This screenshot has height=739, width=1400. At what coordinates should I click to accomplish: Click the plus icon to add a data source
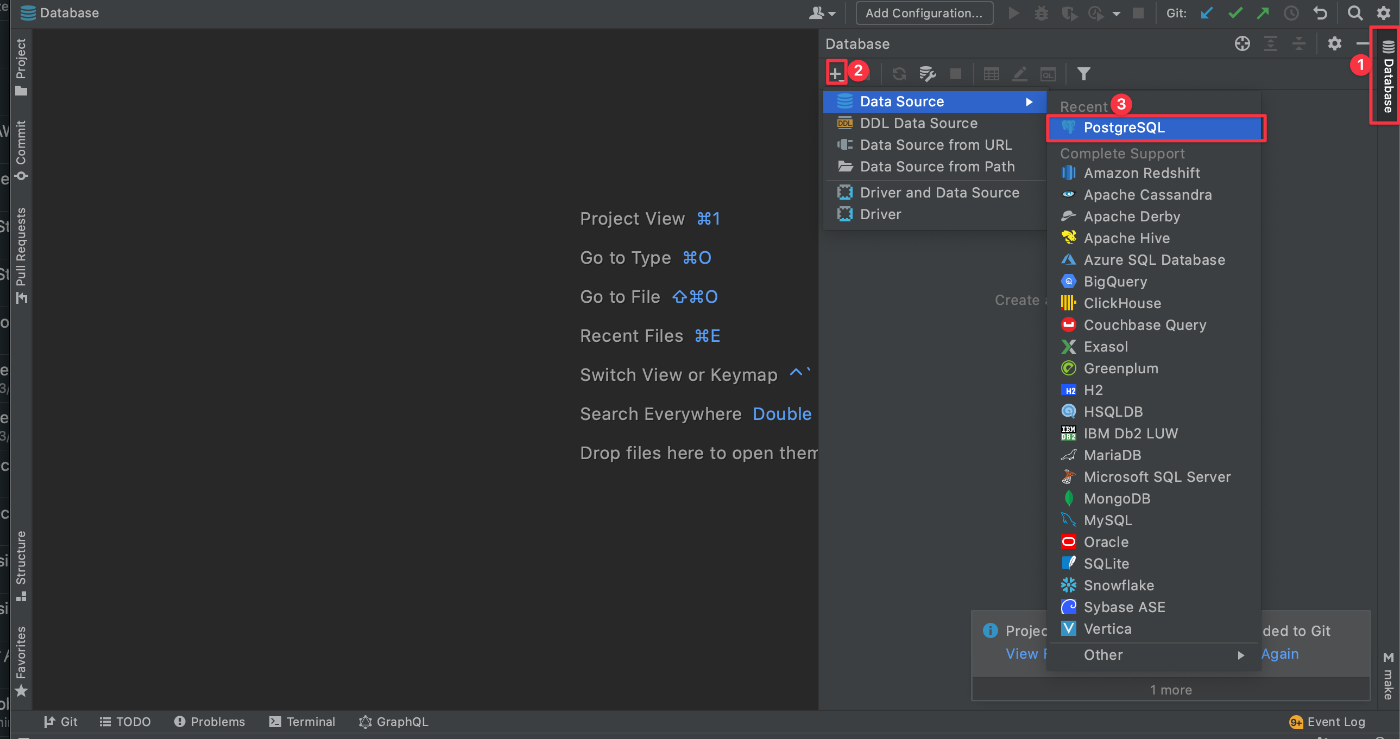(836, 74)
